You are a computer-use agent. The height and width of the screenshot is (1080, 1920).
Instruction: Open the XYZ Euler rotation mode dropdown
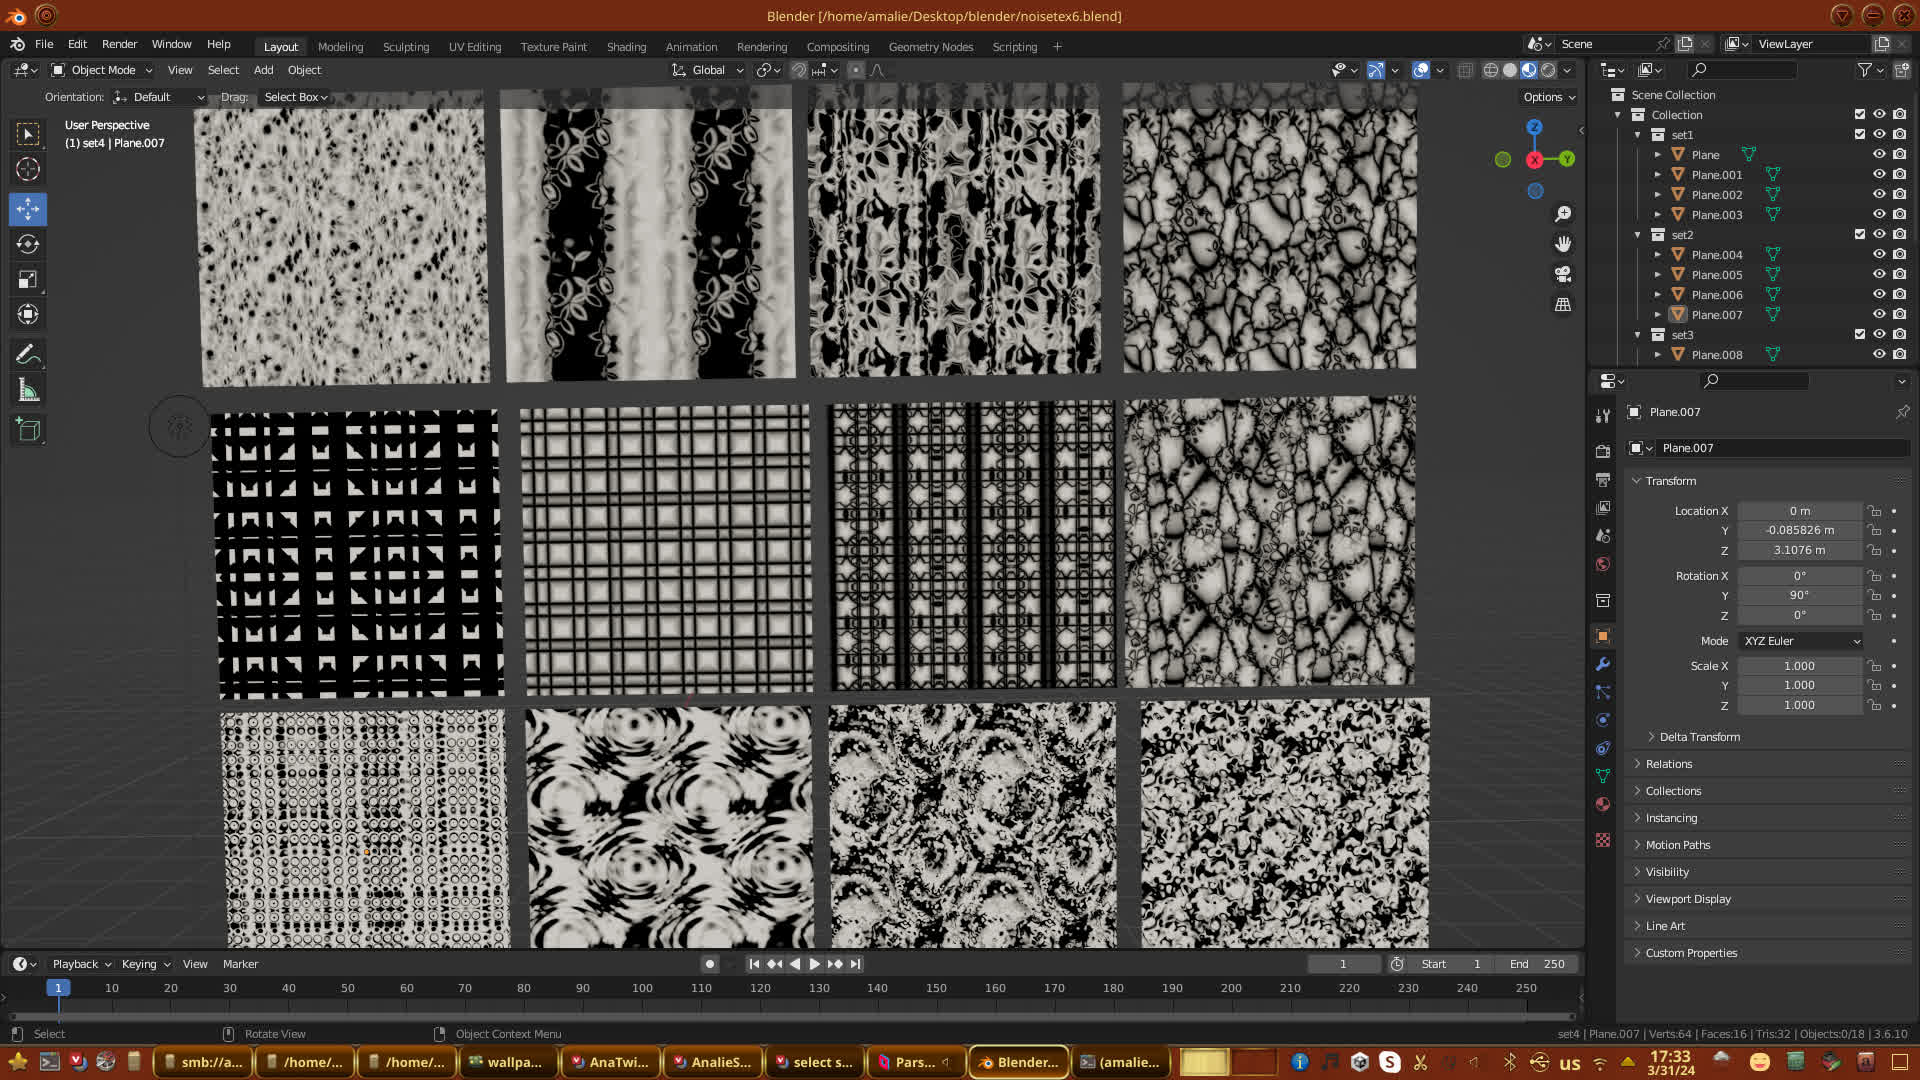coord(1801,641)
